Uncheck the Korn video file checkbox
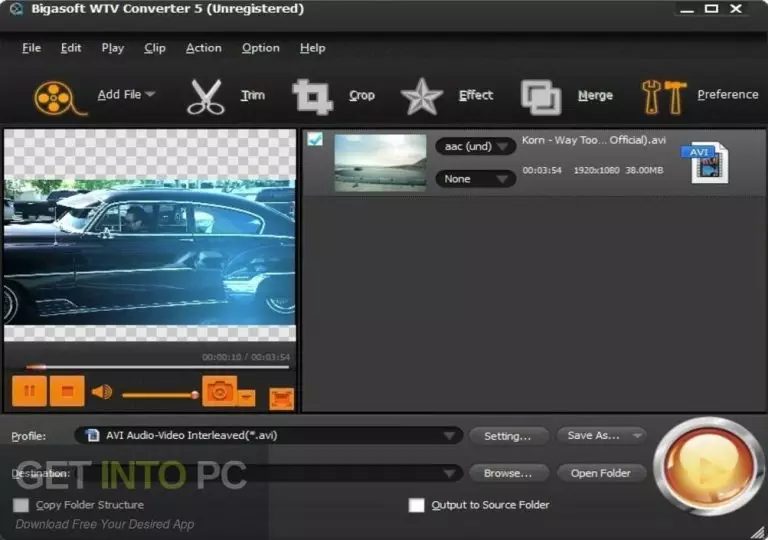This screenshot has height=540, width=768. coord(315,140)
